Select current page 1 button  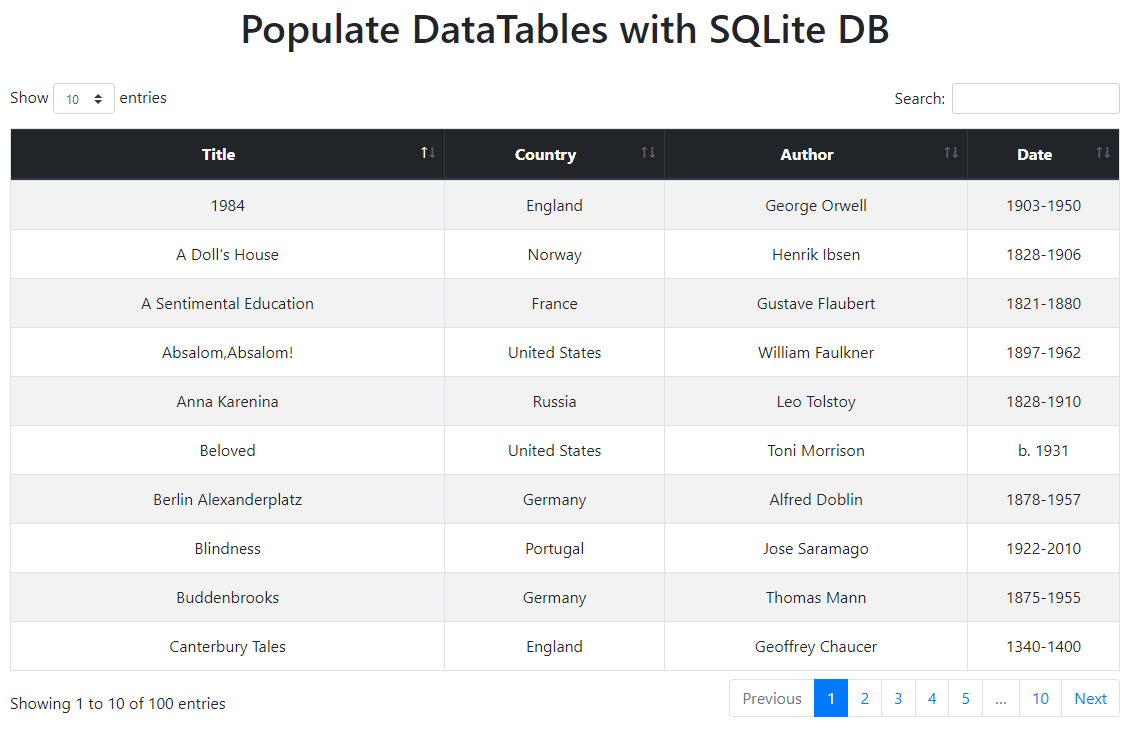831,698
